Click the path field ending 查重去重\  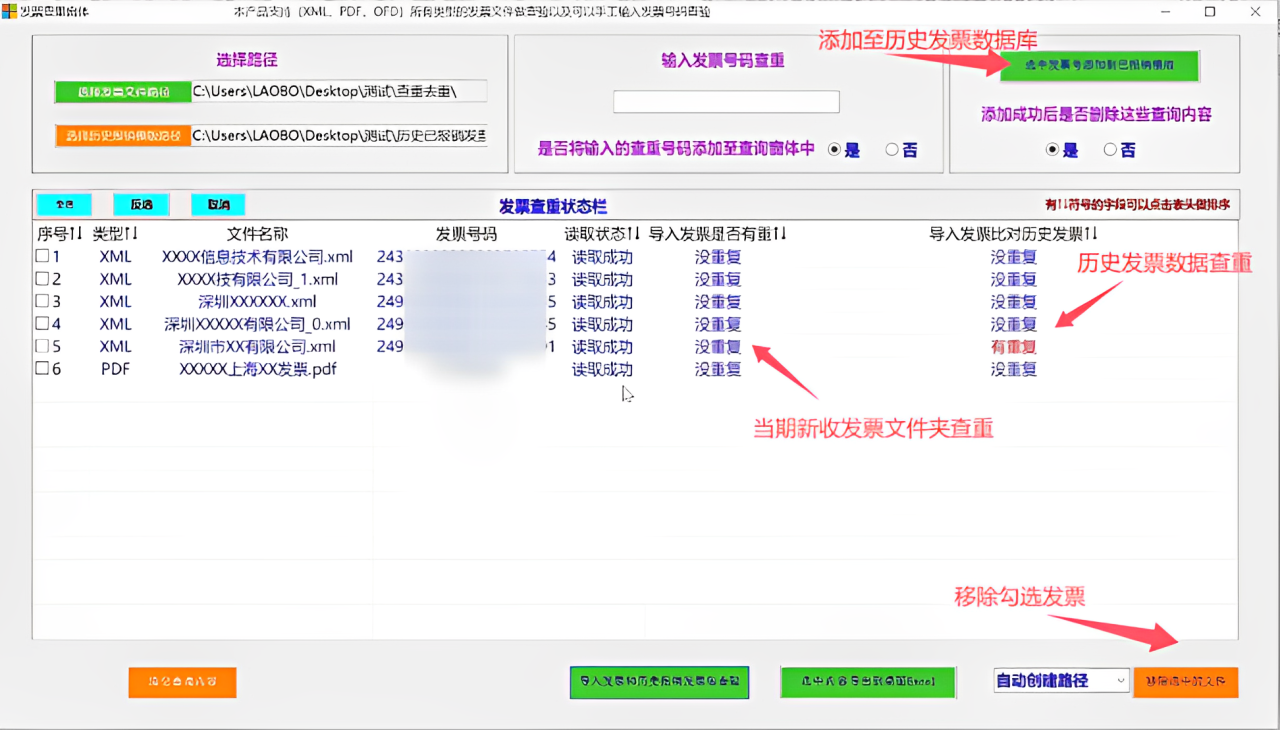339,92
